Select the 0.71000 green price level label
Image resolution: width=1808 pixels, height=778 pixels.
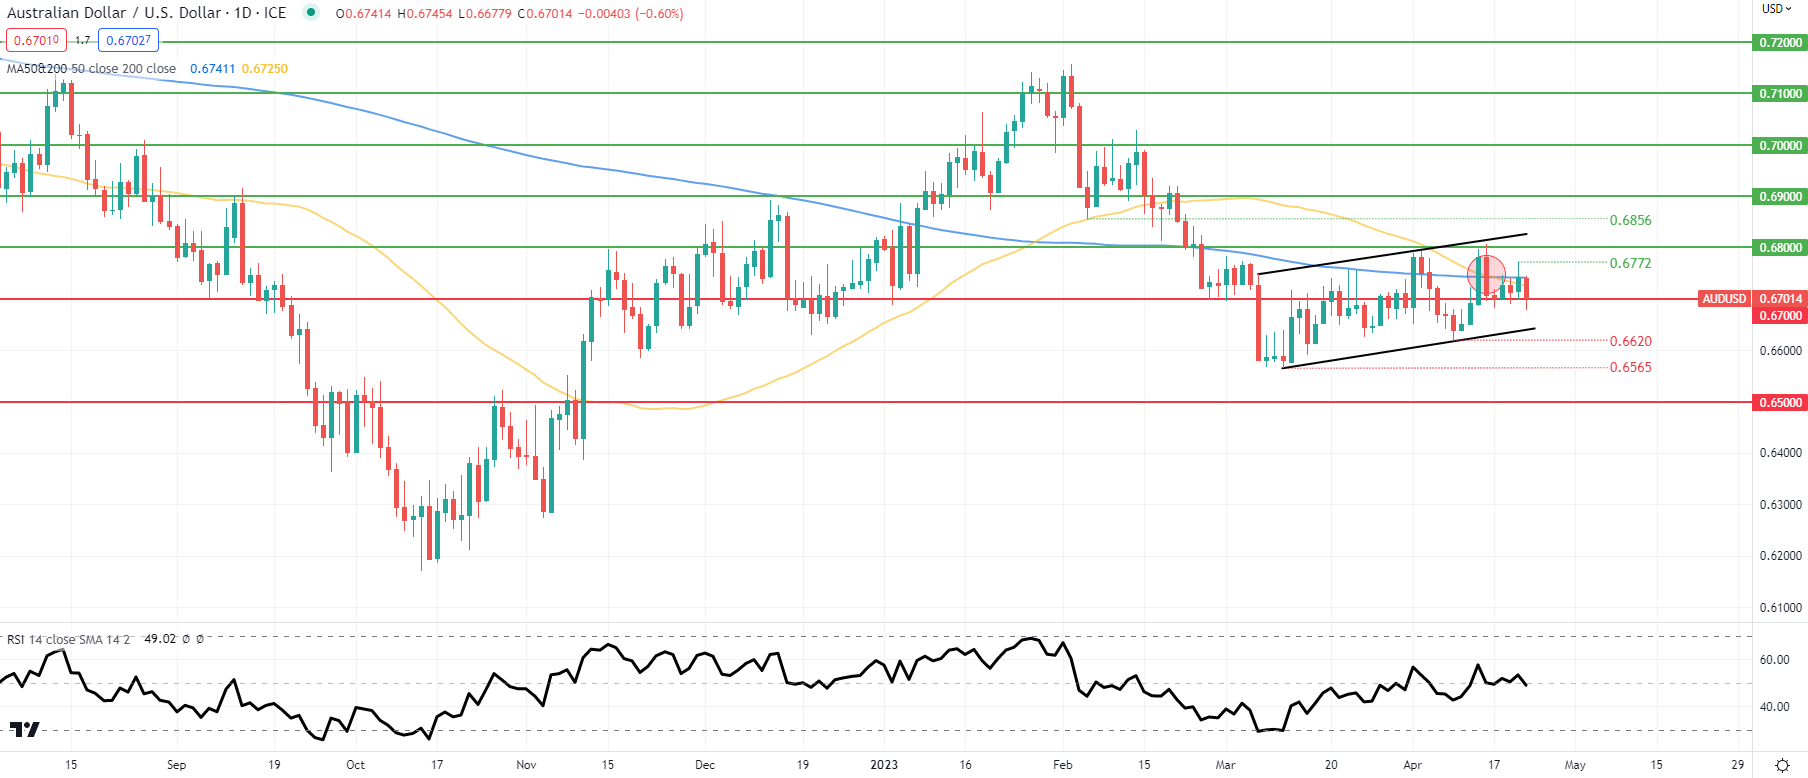click(x=1780, y=94)
